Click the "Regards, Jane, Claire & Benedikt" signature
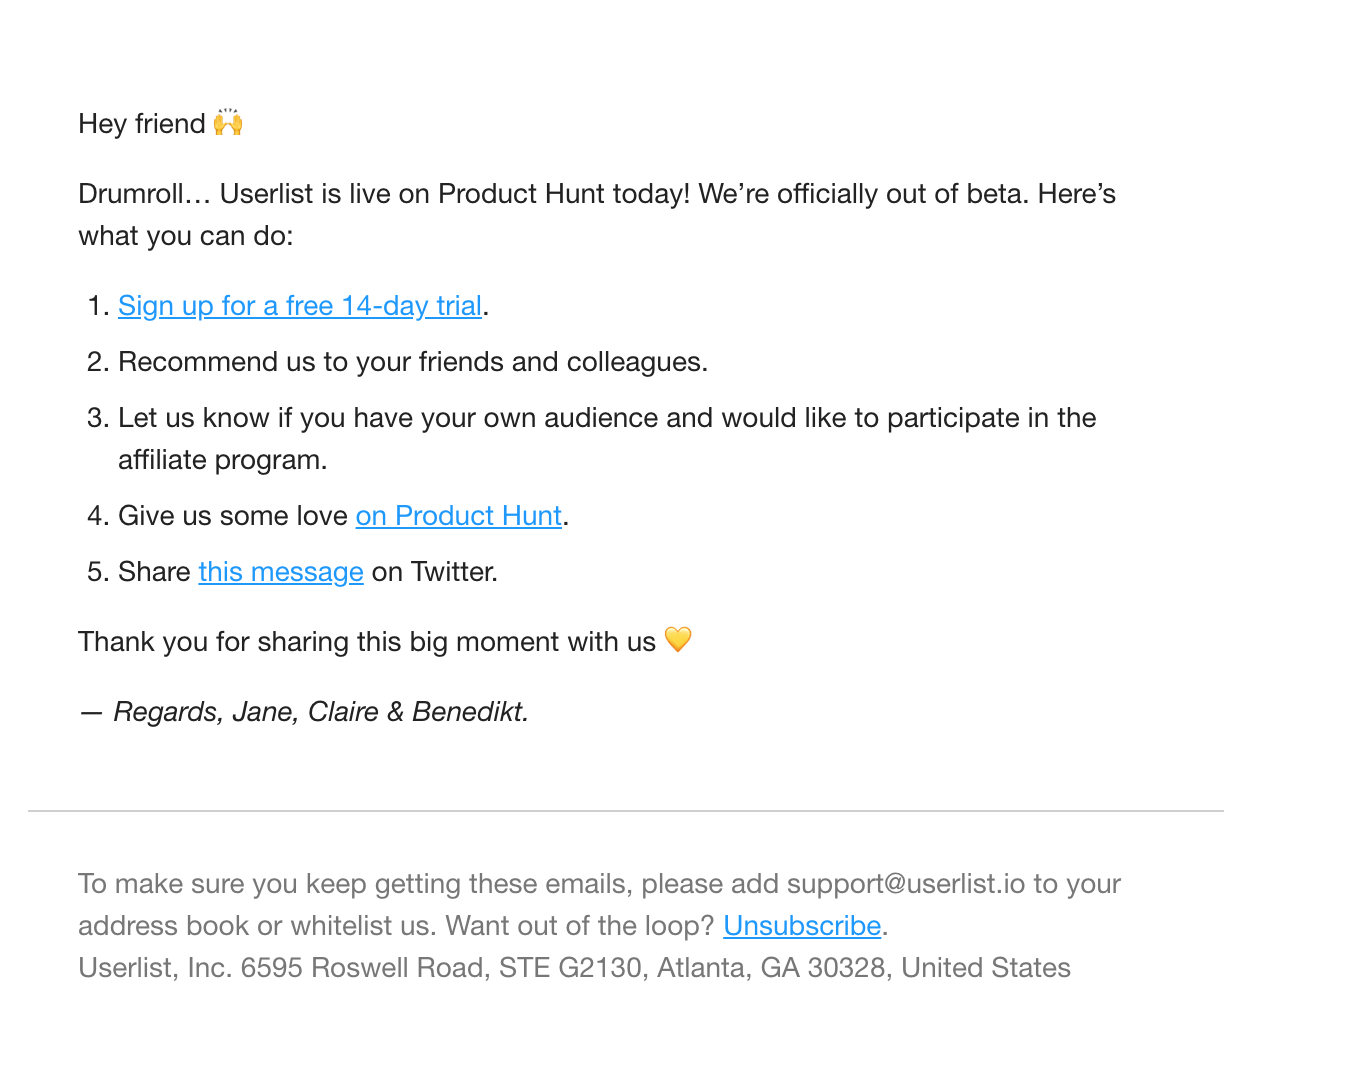 320,712
